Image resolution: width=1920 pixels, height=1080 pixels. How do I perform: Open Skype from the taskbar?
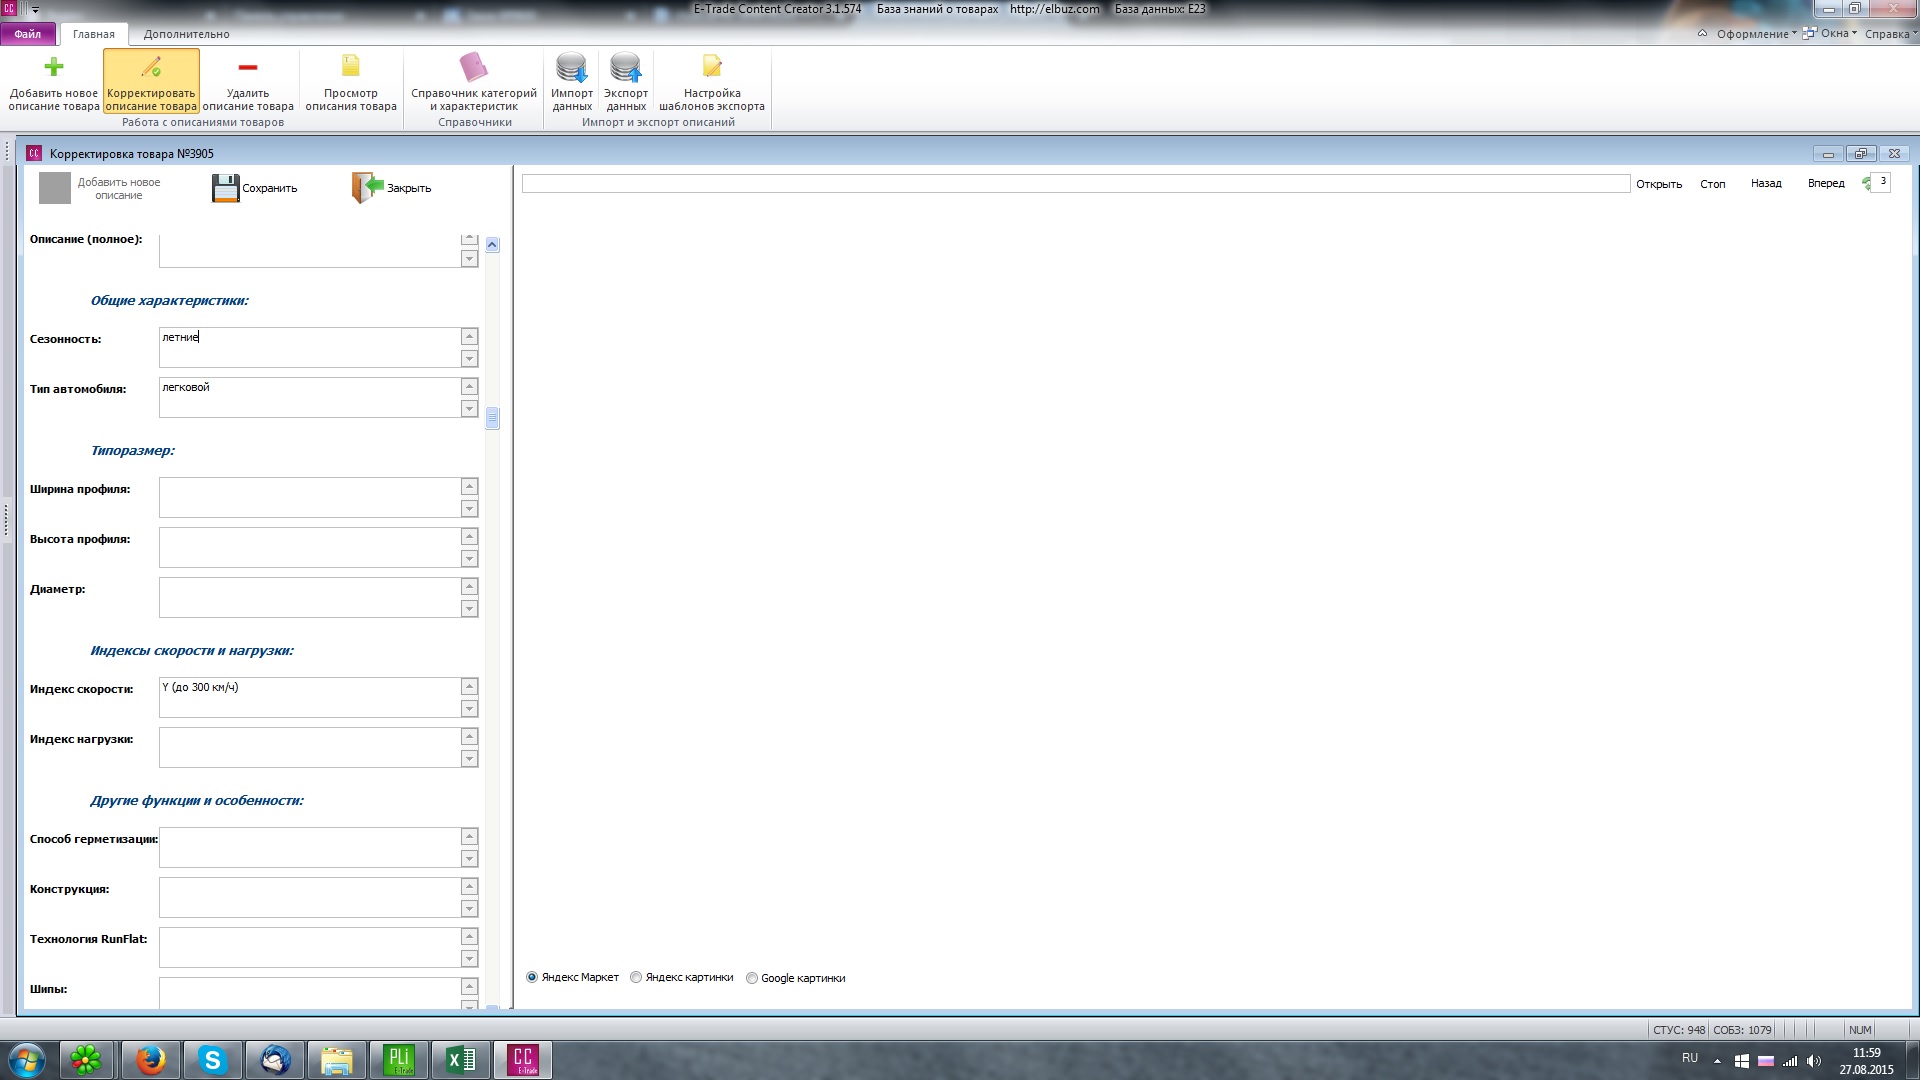[x=212, y=1059]
